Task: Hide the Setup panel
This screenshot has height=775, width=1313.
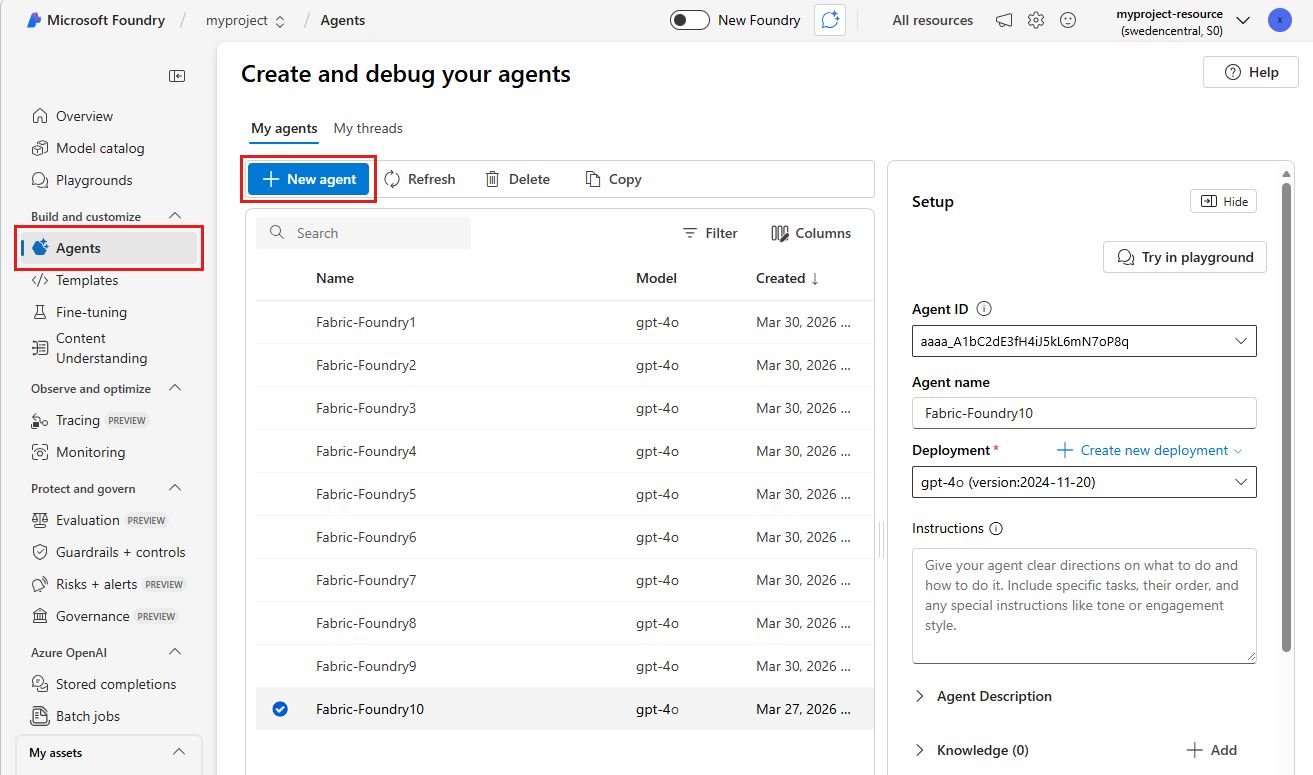Action: pyautogui.click(x=1223, y=201)
